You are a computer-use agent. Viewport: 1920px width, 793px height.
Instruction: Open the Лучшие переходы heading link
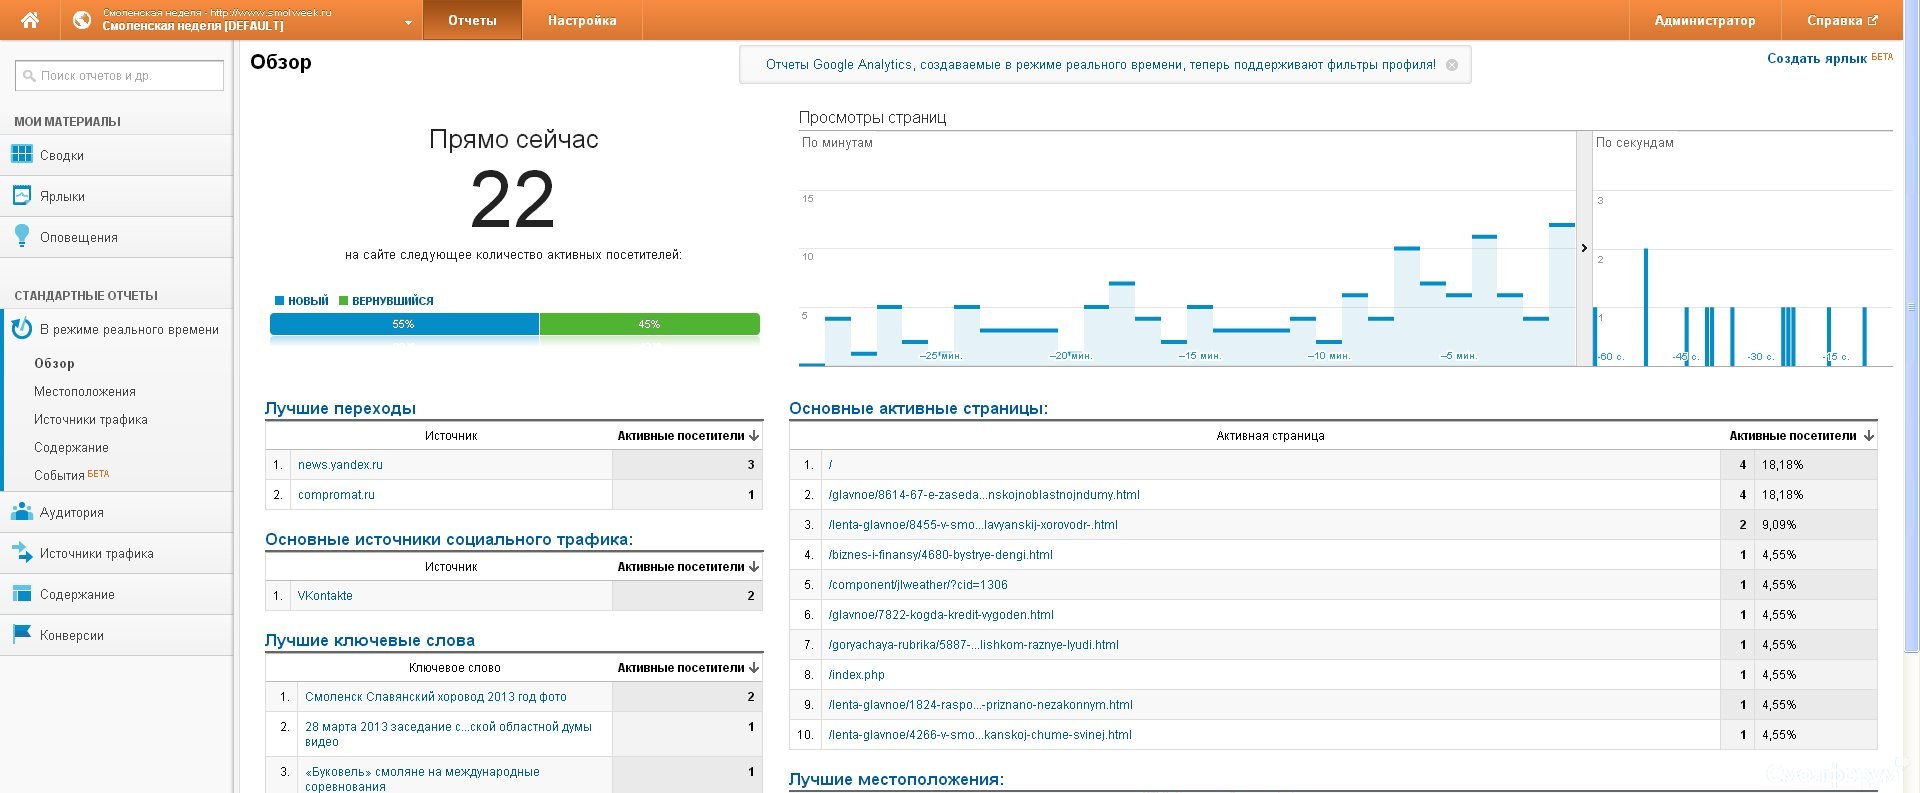point(340,408)
